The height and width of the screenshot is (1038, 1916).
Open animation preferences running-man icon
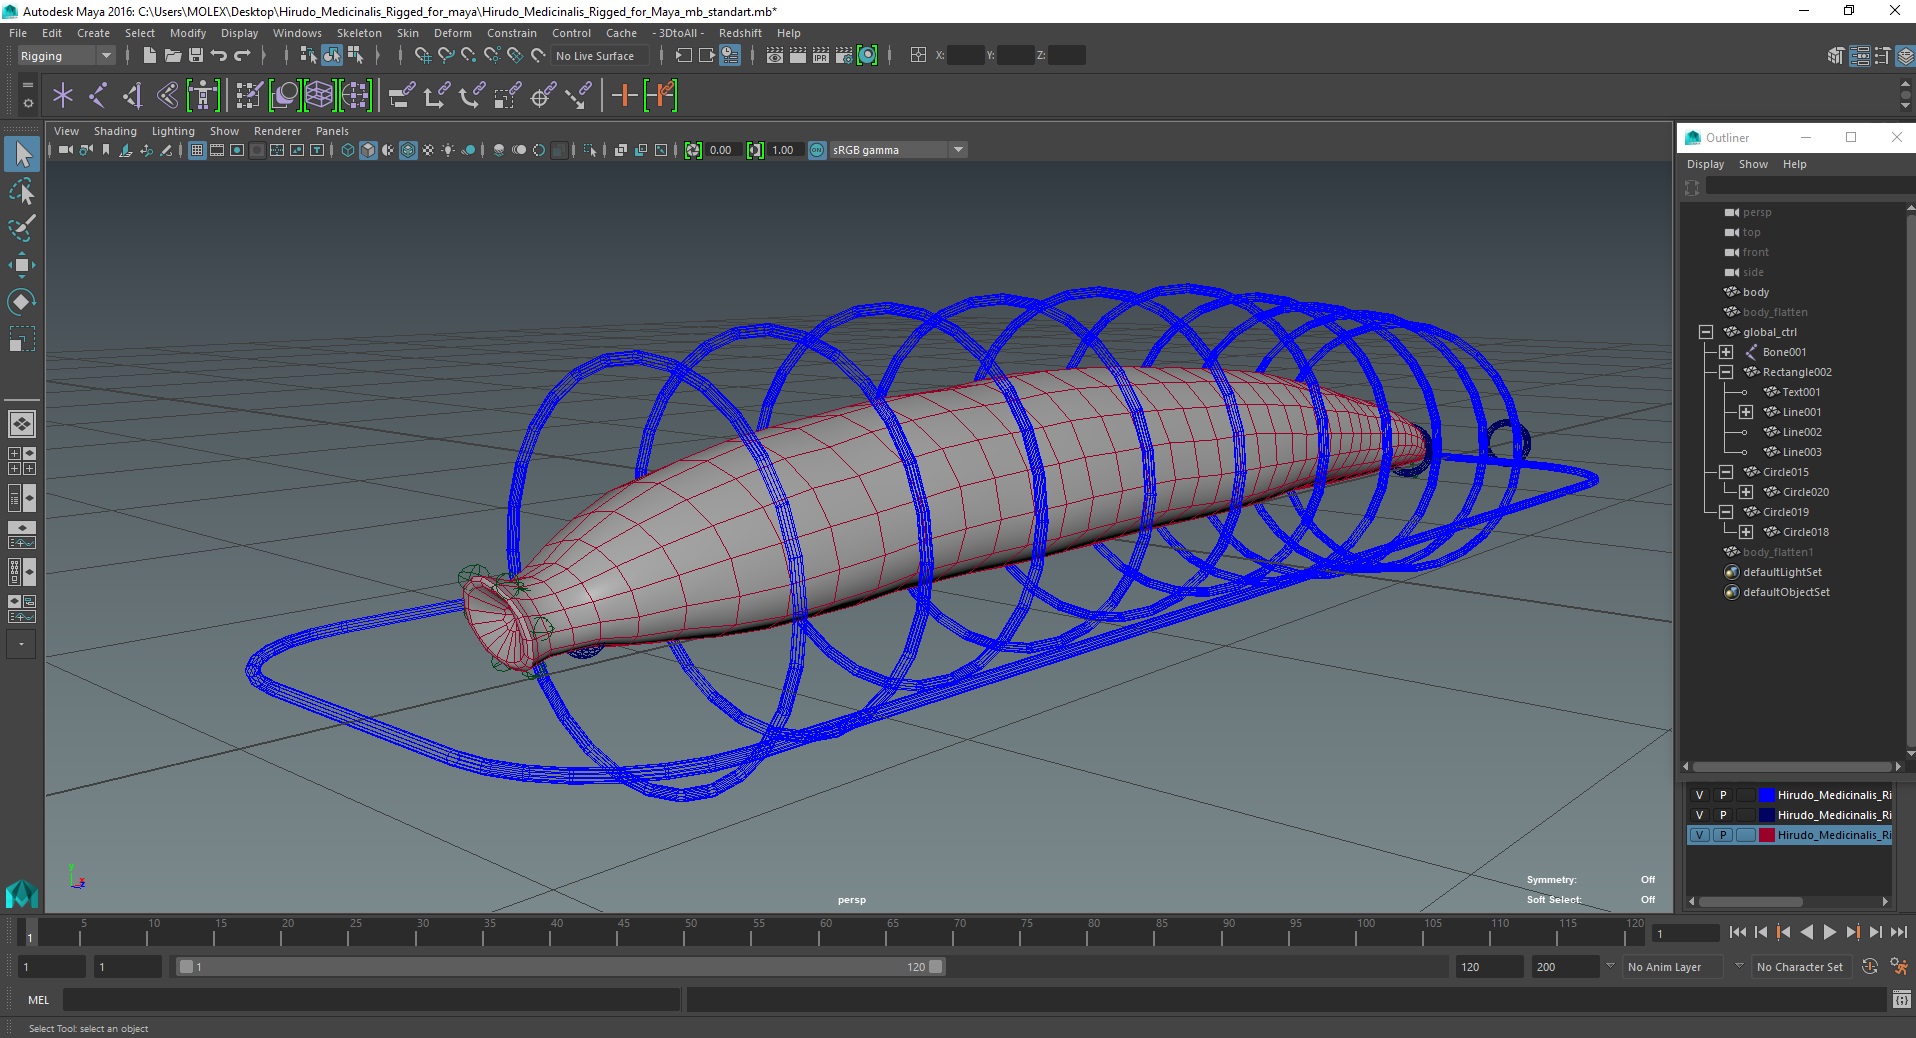pos(1898,967)
